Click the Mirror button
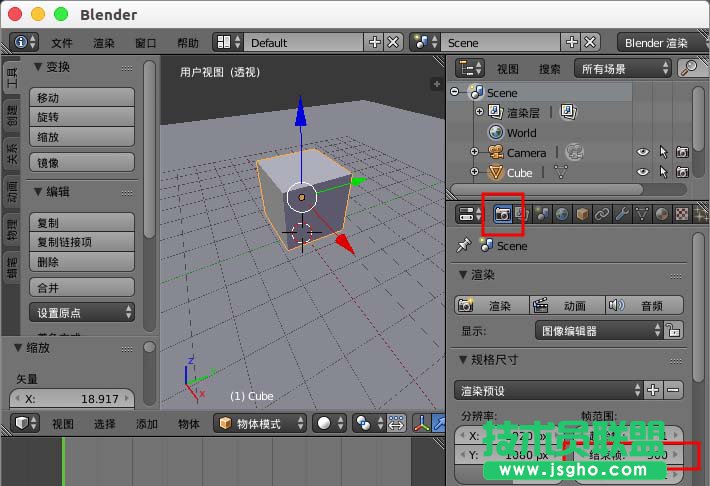 pos(82,163)
